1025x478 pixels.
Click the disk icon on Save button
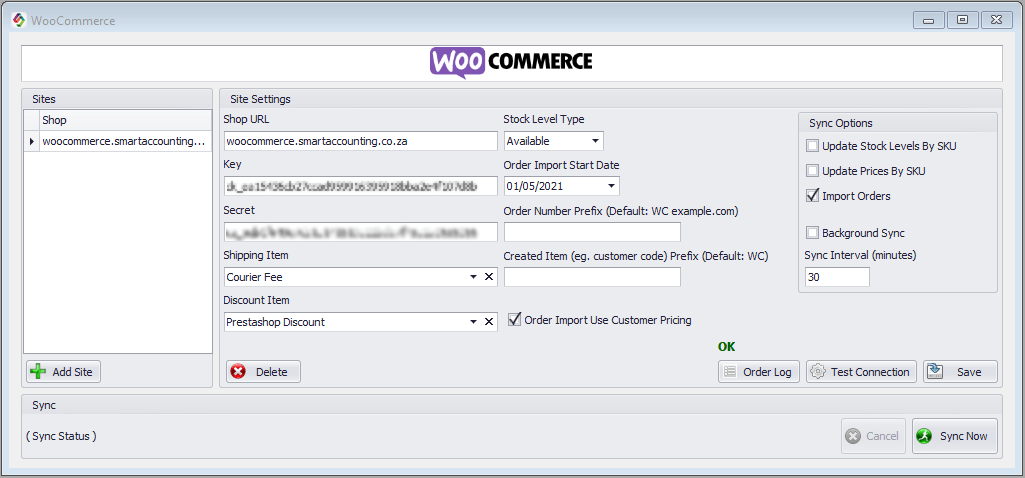point(935,372)
